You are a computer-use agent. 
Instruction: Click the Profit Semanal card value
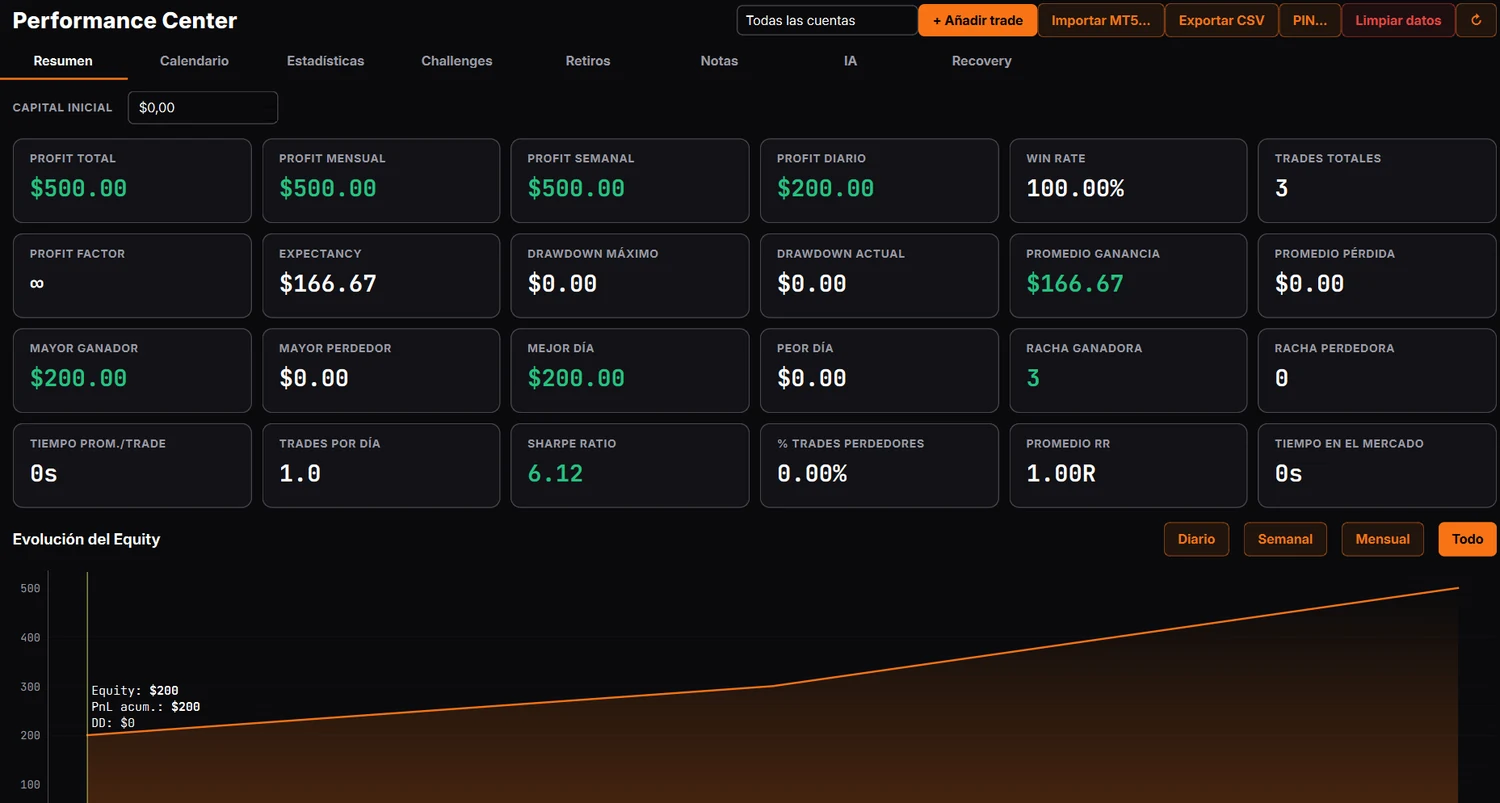coord(576,188)
